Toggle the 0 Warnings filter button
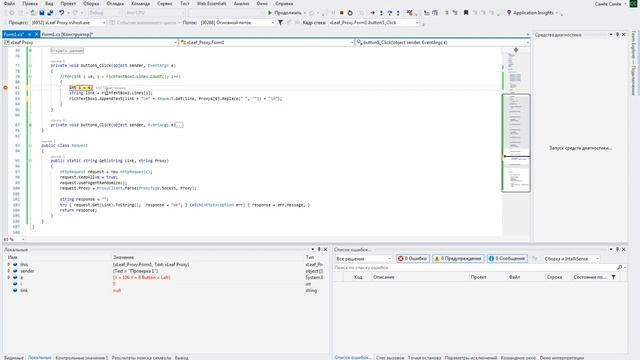Viewport: 640px width, 360px height. pos(458,259)
